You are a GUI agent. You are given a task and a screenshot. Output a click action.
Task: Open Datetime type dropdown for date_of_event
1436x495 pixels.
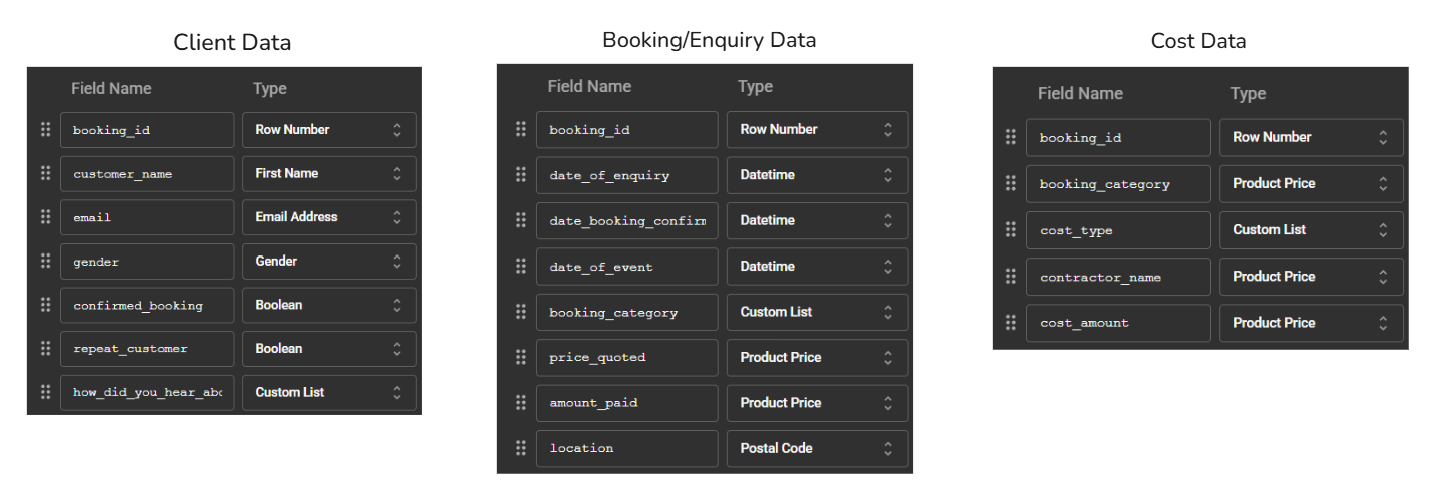(x=817, y=266)
